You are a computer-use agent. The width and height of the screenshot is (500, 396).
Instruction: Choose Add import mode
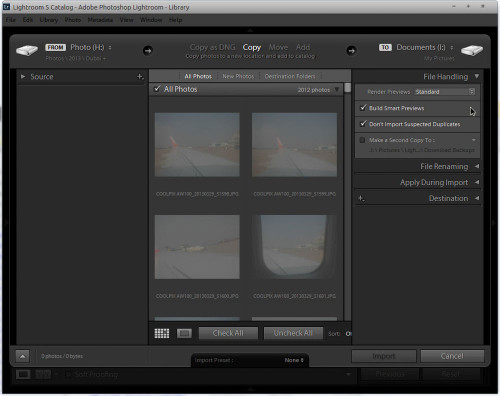point(303,47)
